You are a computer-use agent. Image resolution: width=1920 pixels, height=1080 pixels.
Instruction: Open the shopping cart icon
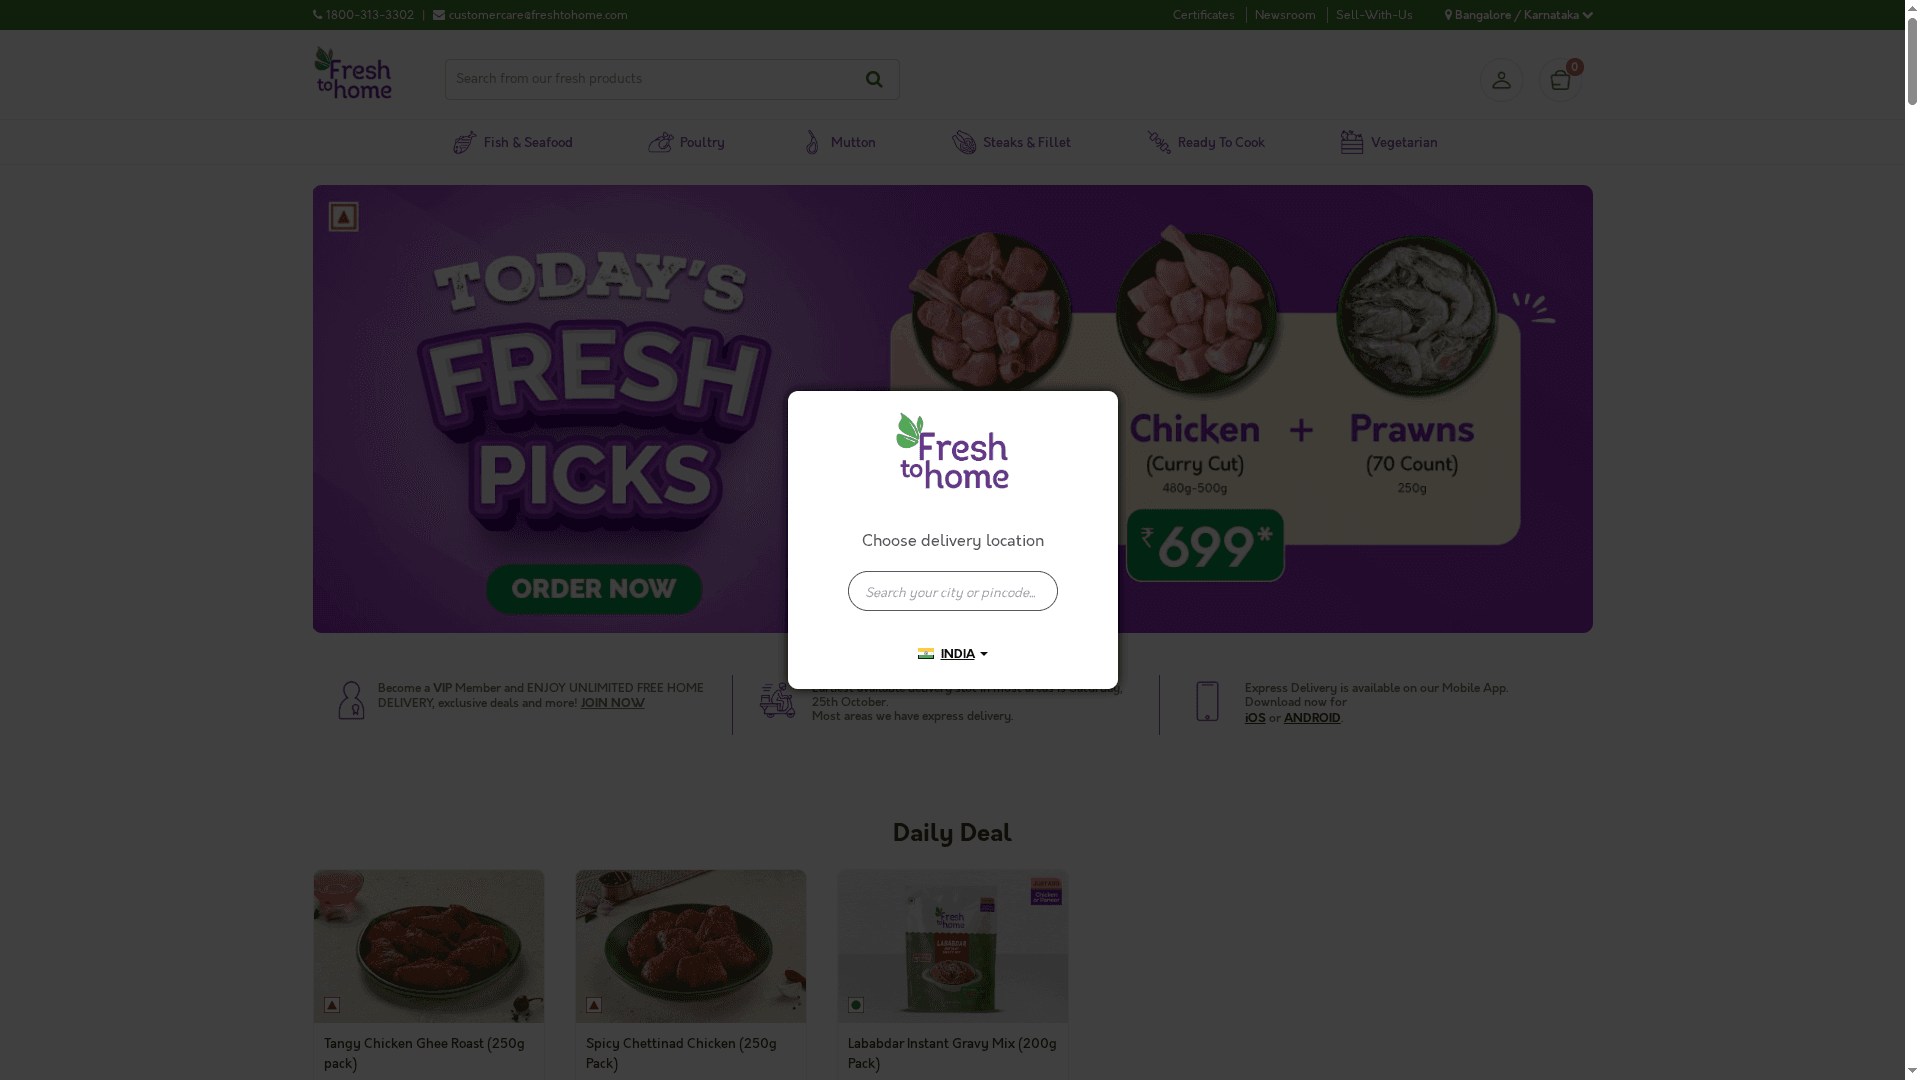tap(1560, 80)
